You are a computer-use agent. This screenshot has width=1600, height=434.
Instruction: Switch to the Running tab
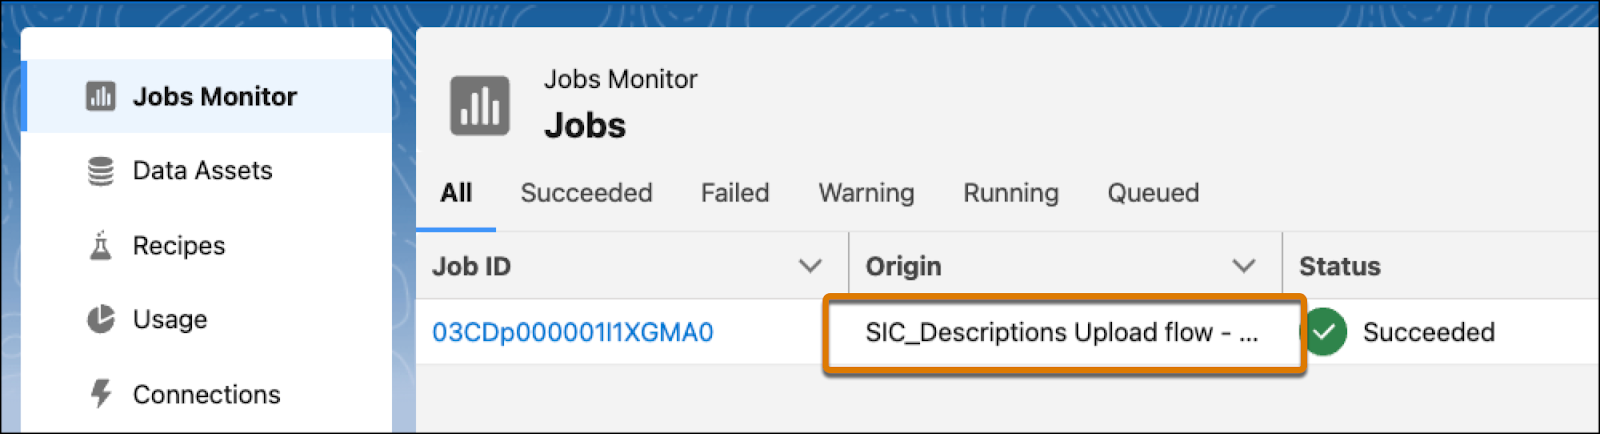point(1011,193)
